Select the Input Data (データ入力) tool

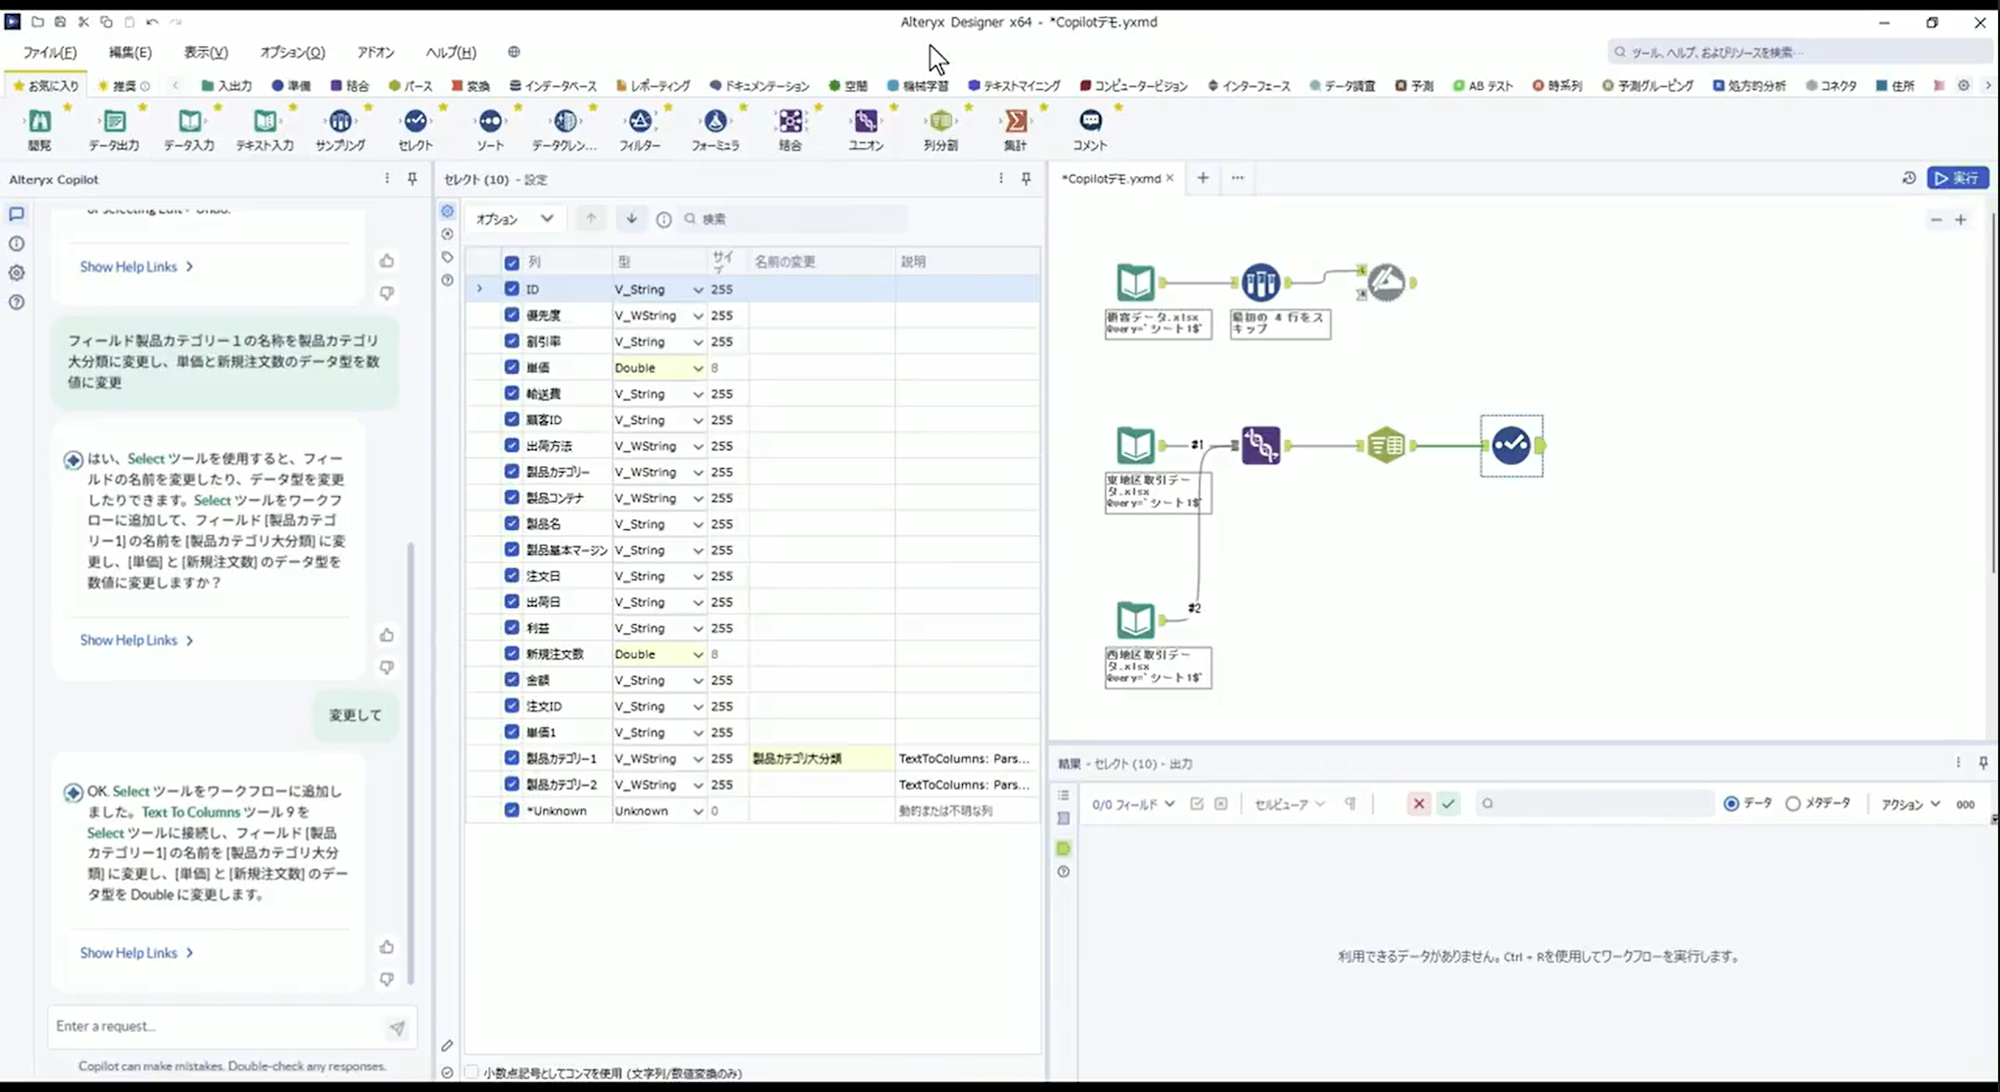[x=189, y=122]
